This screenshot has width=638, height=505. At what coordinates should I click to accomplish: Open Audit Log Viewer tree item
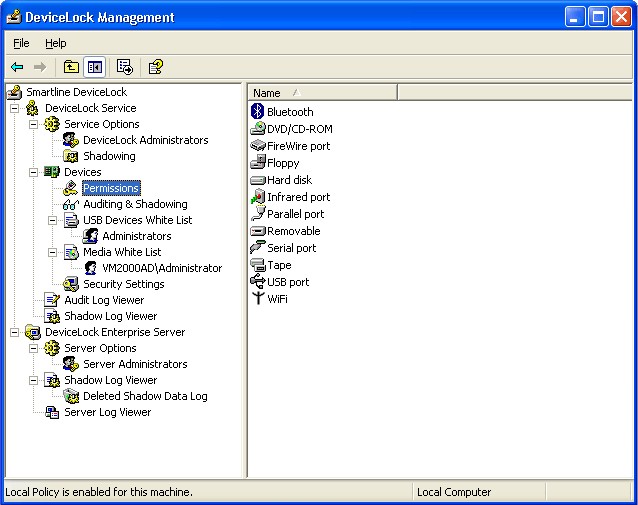coord(104,300)
